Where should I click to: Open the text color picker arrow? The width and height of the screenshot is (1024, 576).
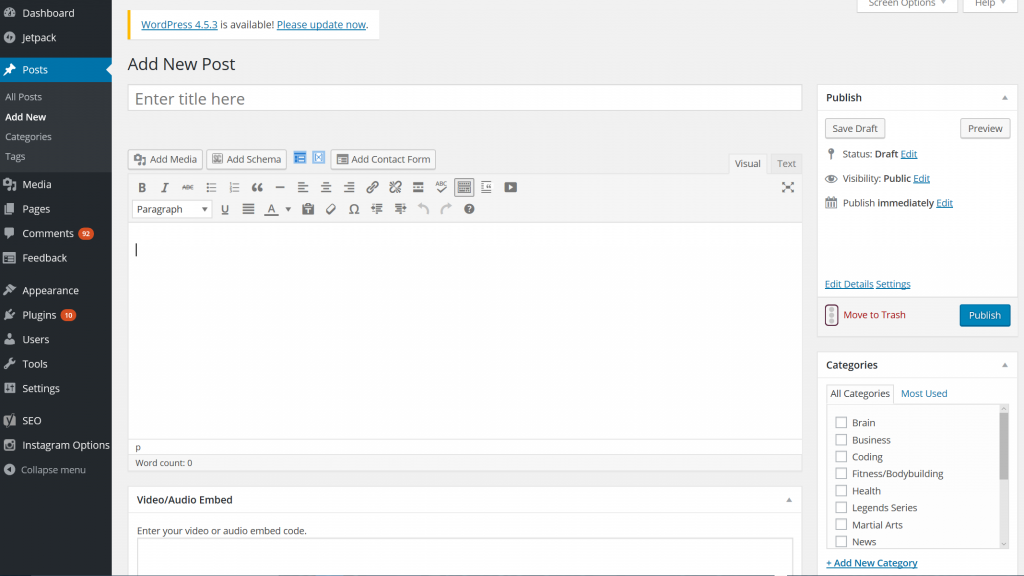pyautogui.click(x=288, y=210)
